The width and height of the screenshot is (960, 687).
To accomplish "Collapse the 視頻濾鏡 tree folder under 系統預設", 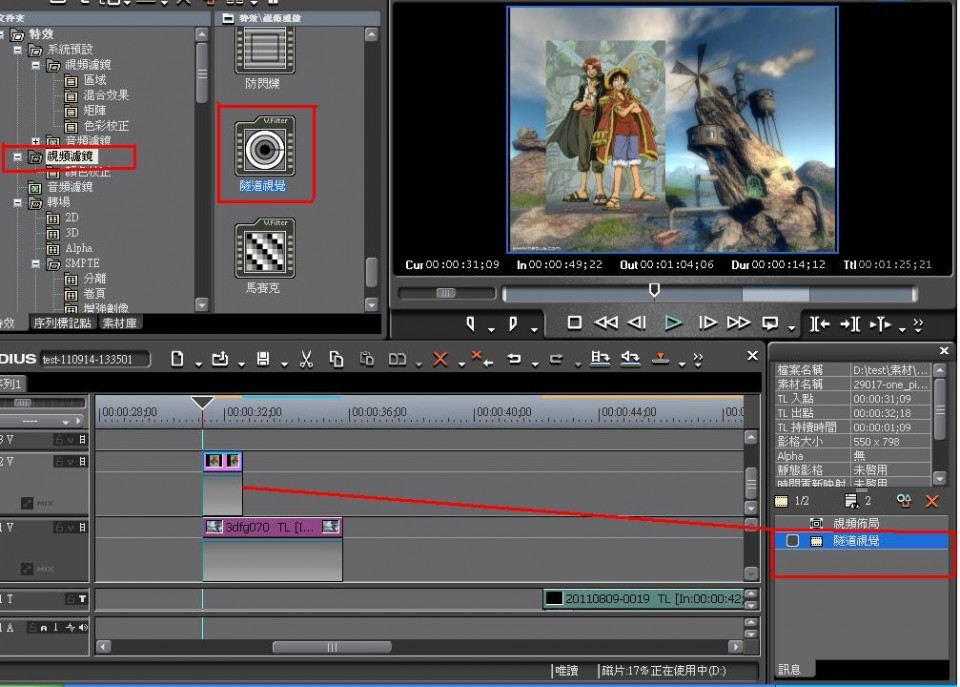I will (37, 65).
